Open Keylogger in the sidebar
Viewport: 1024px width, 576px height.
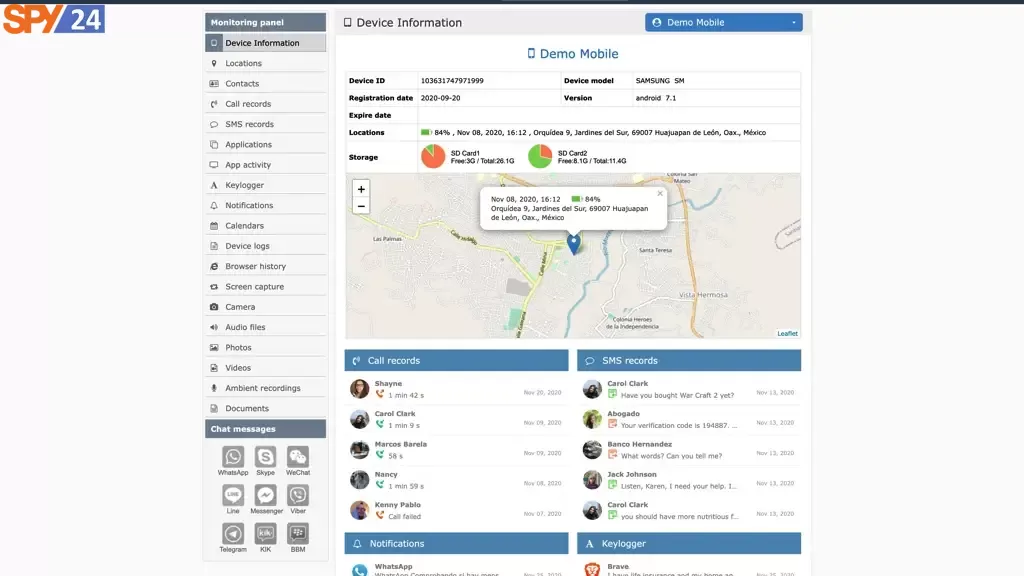click(265, 185)
